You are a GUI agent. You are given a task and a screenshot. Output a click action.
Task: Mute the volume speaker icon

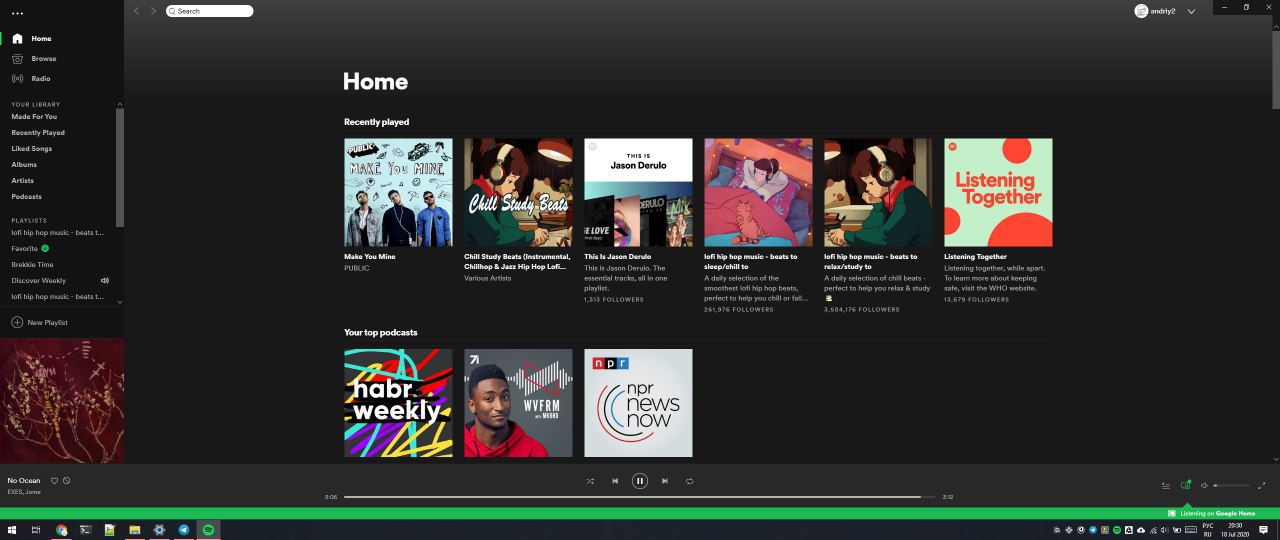tap(1205, 485)
